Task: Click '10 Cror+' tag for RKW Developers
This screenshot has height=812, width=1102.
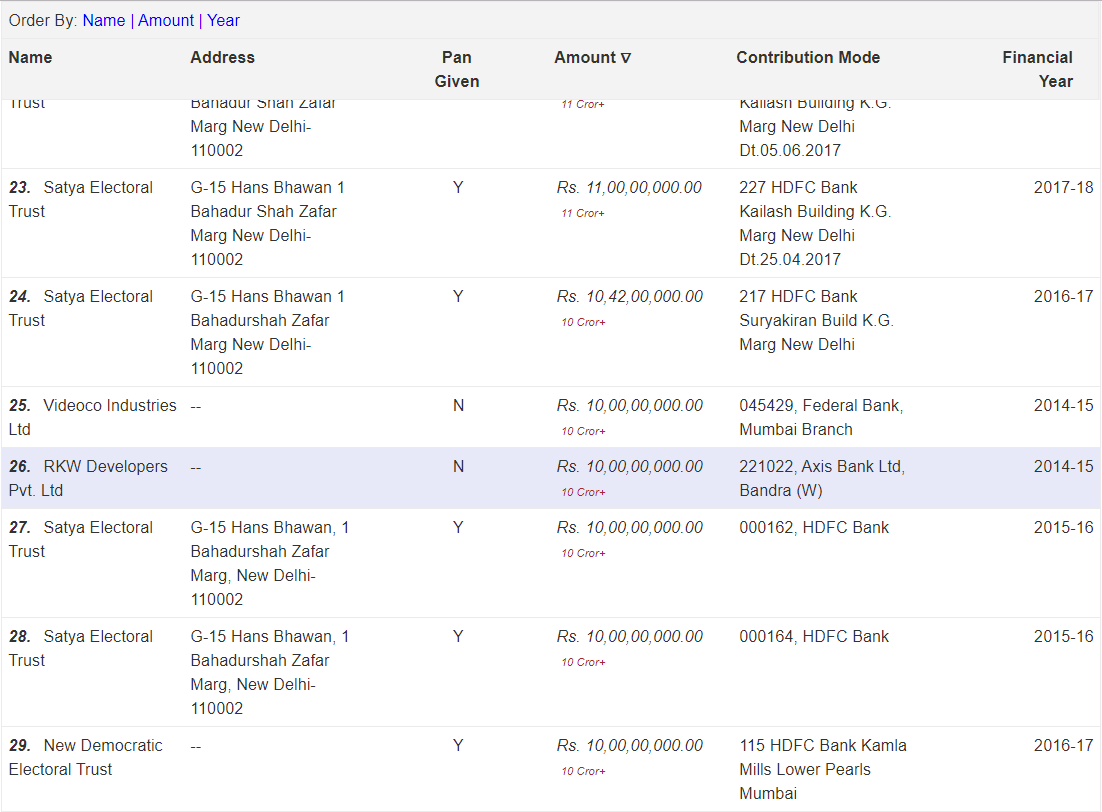Action: pos(583,492)
